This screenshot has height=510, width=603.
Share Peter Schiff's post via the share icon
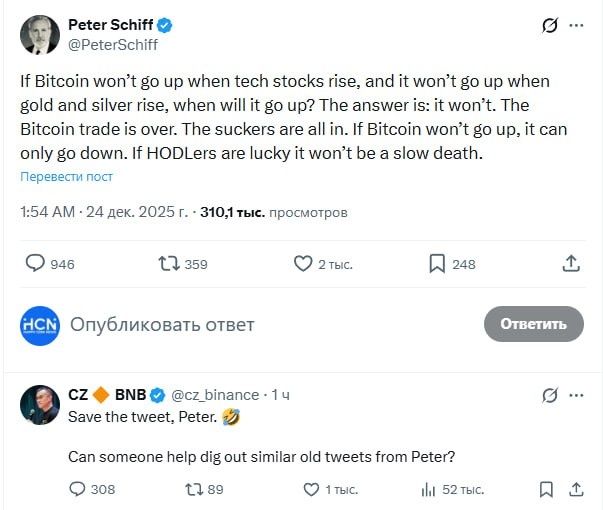[x=571, y=263]
